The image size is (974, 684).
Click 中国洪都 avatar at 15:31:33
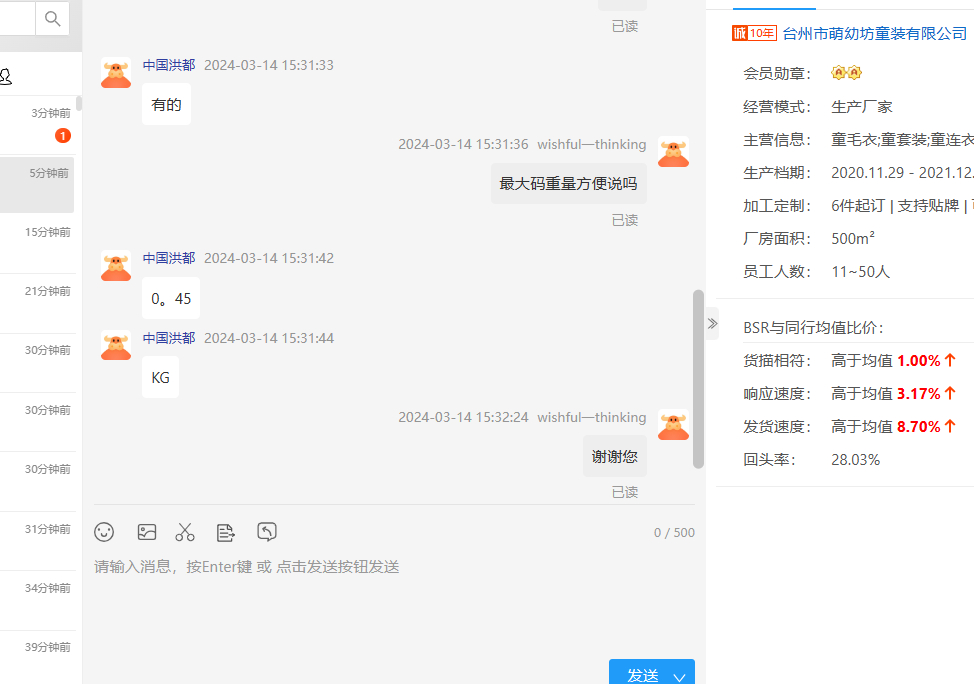116,73
